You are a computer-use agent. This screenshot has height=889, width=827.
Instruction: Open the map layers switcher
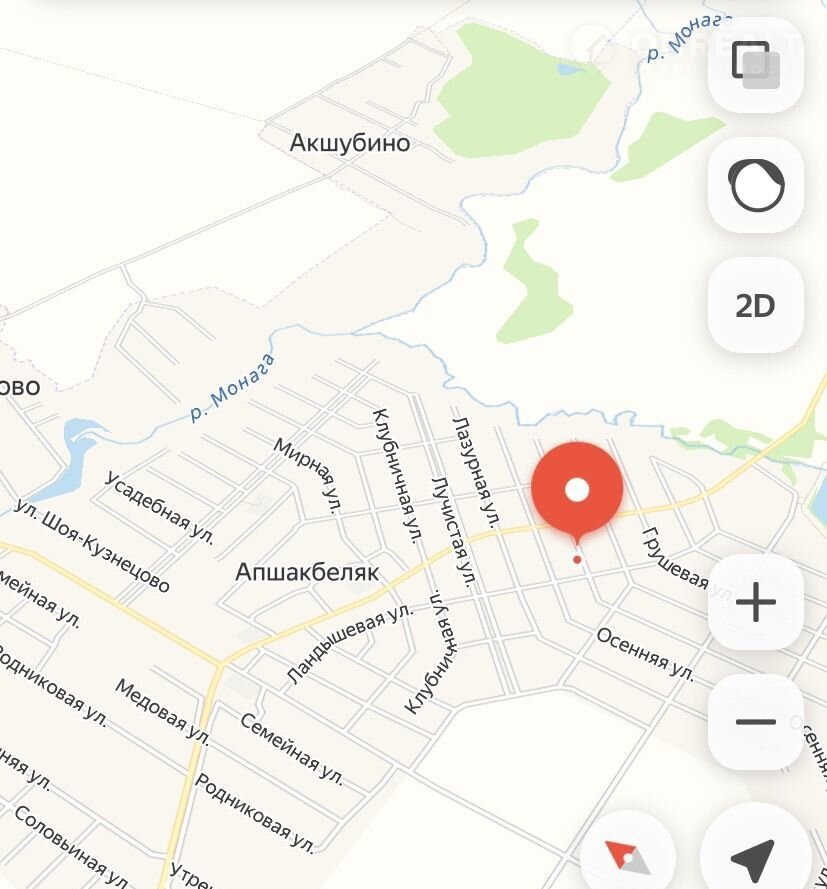tap(756, 65)
